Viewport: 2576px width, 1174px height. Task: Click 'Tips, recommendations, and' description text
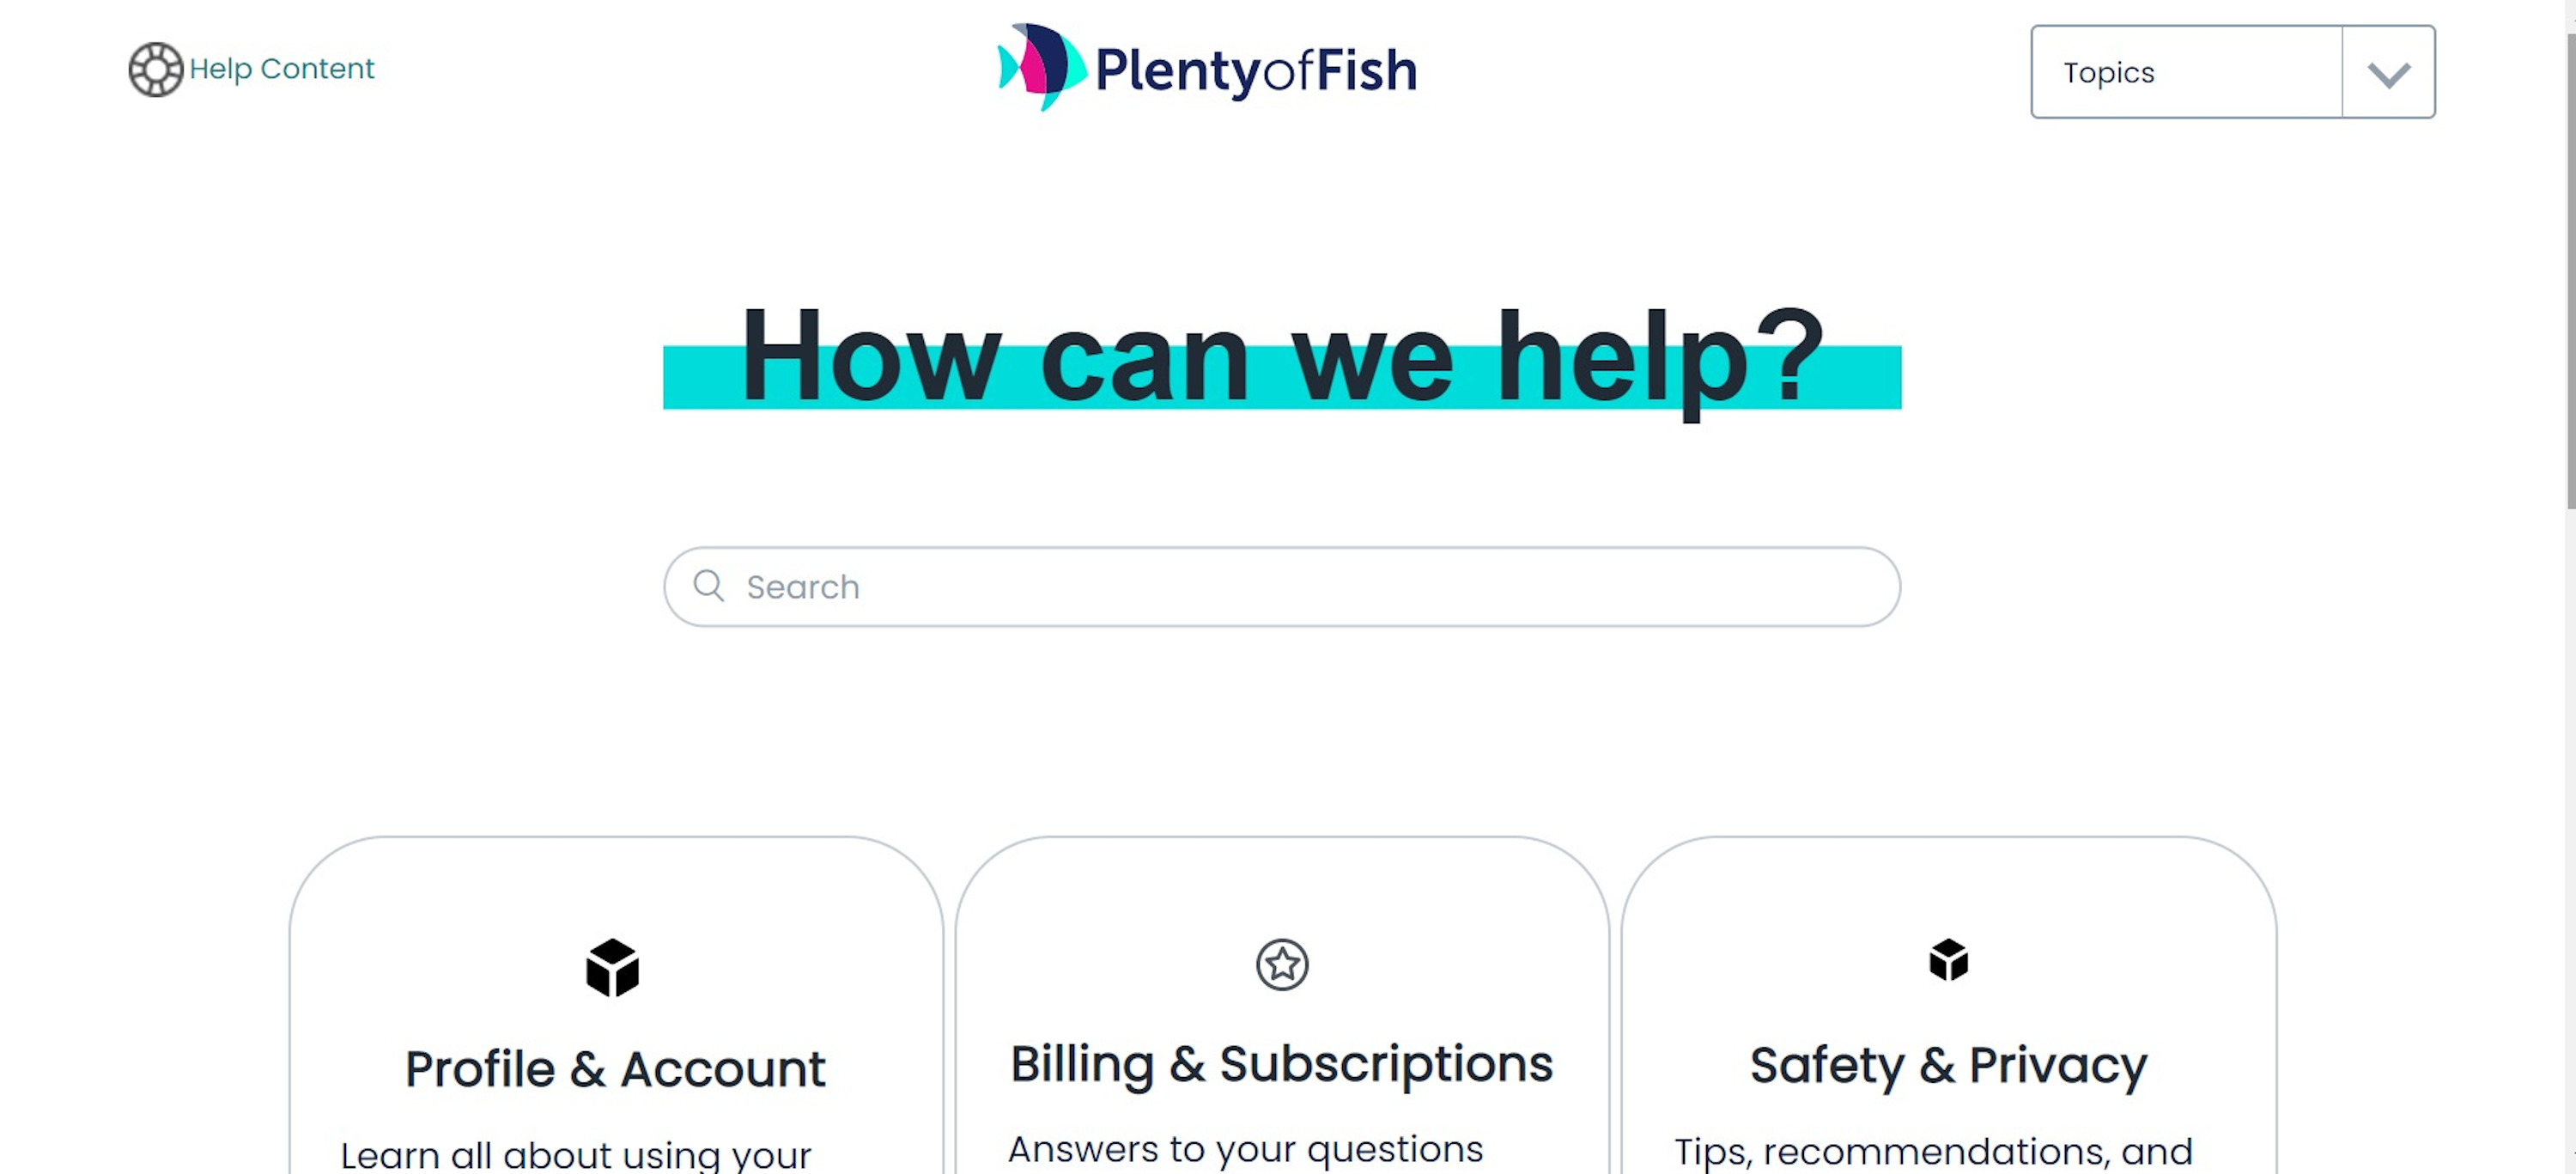(1933, 1151)
